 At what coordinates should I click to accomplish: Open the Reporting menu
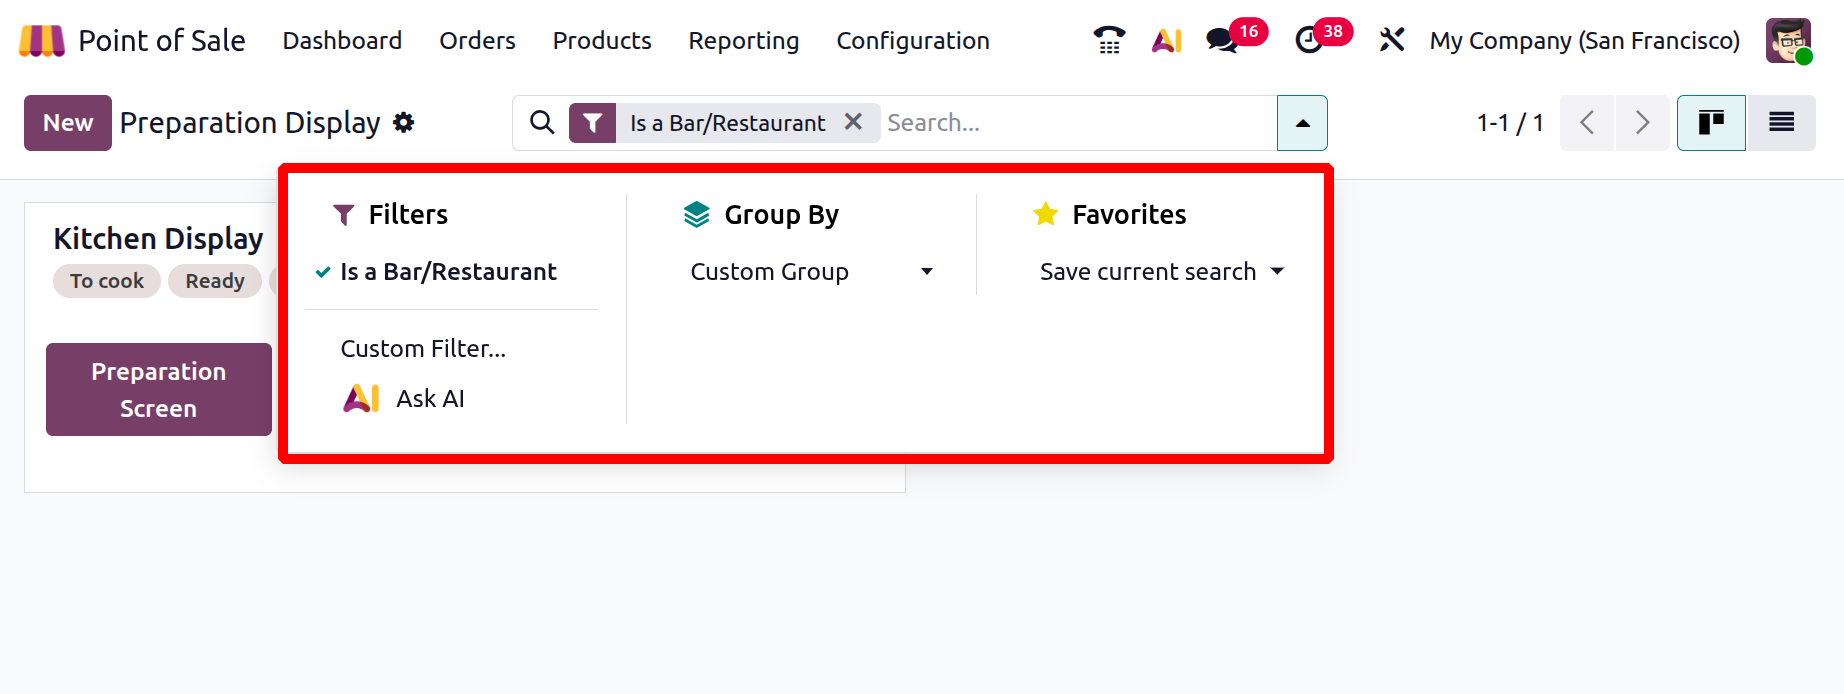743,41
